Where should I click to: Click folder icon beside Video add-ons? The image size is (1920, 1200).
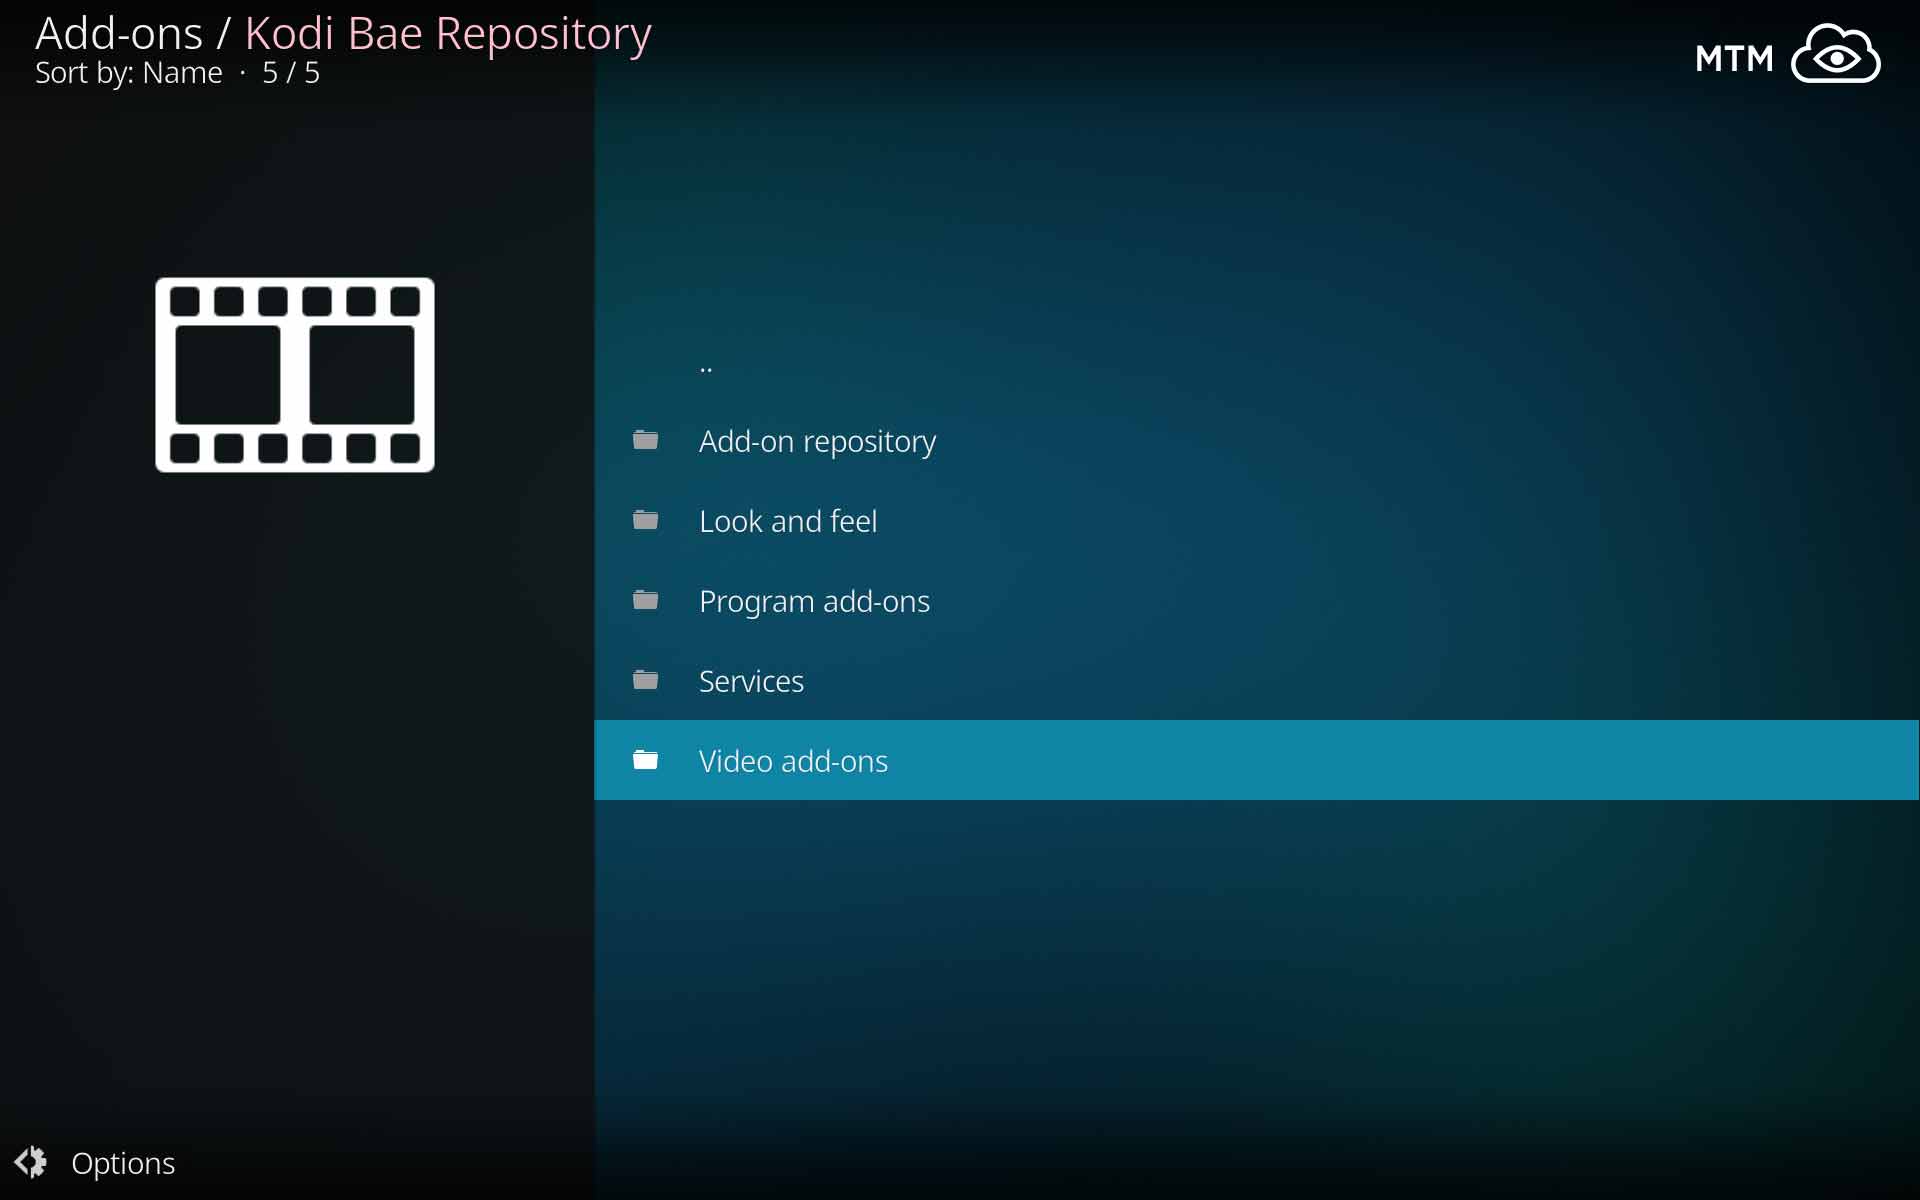click(646, 760)
